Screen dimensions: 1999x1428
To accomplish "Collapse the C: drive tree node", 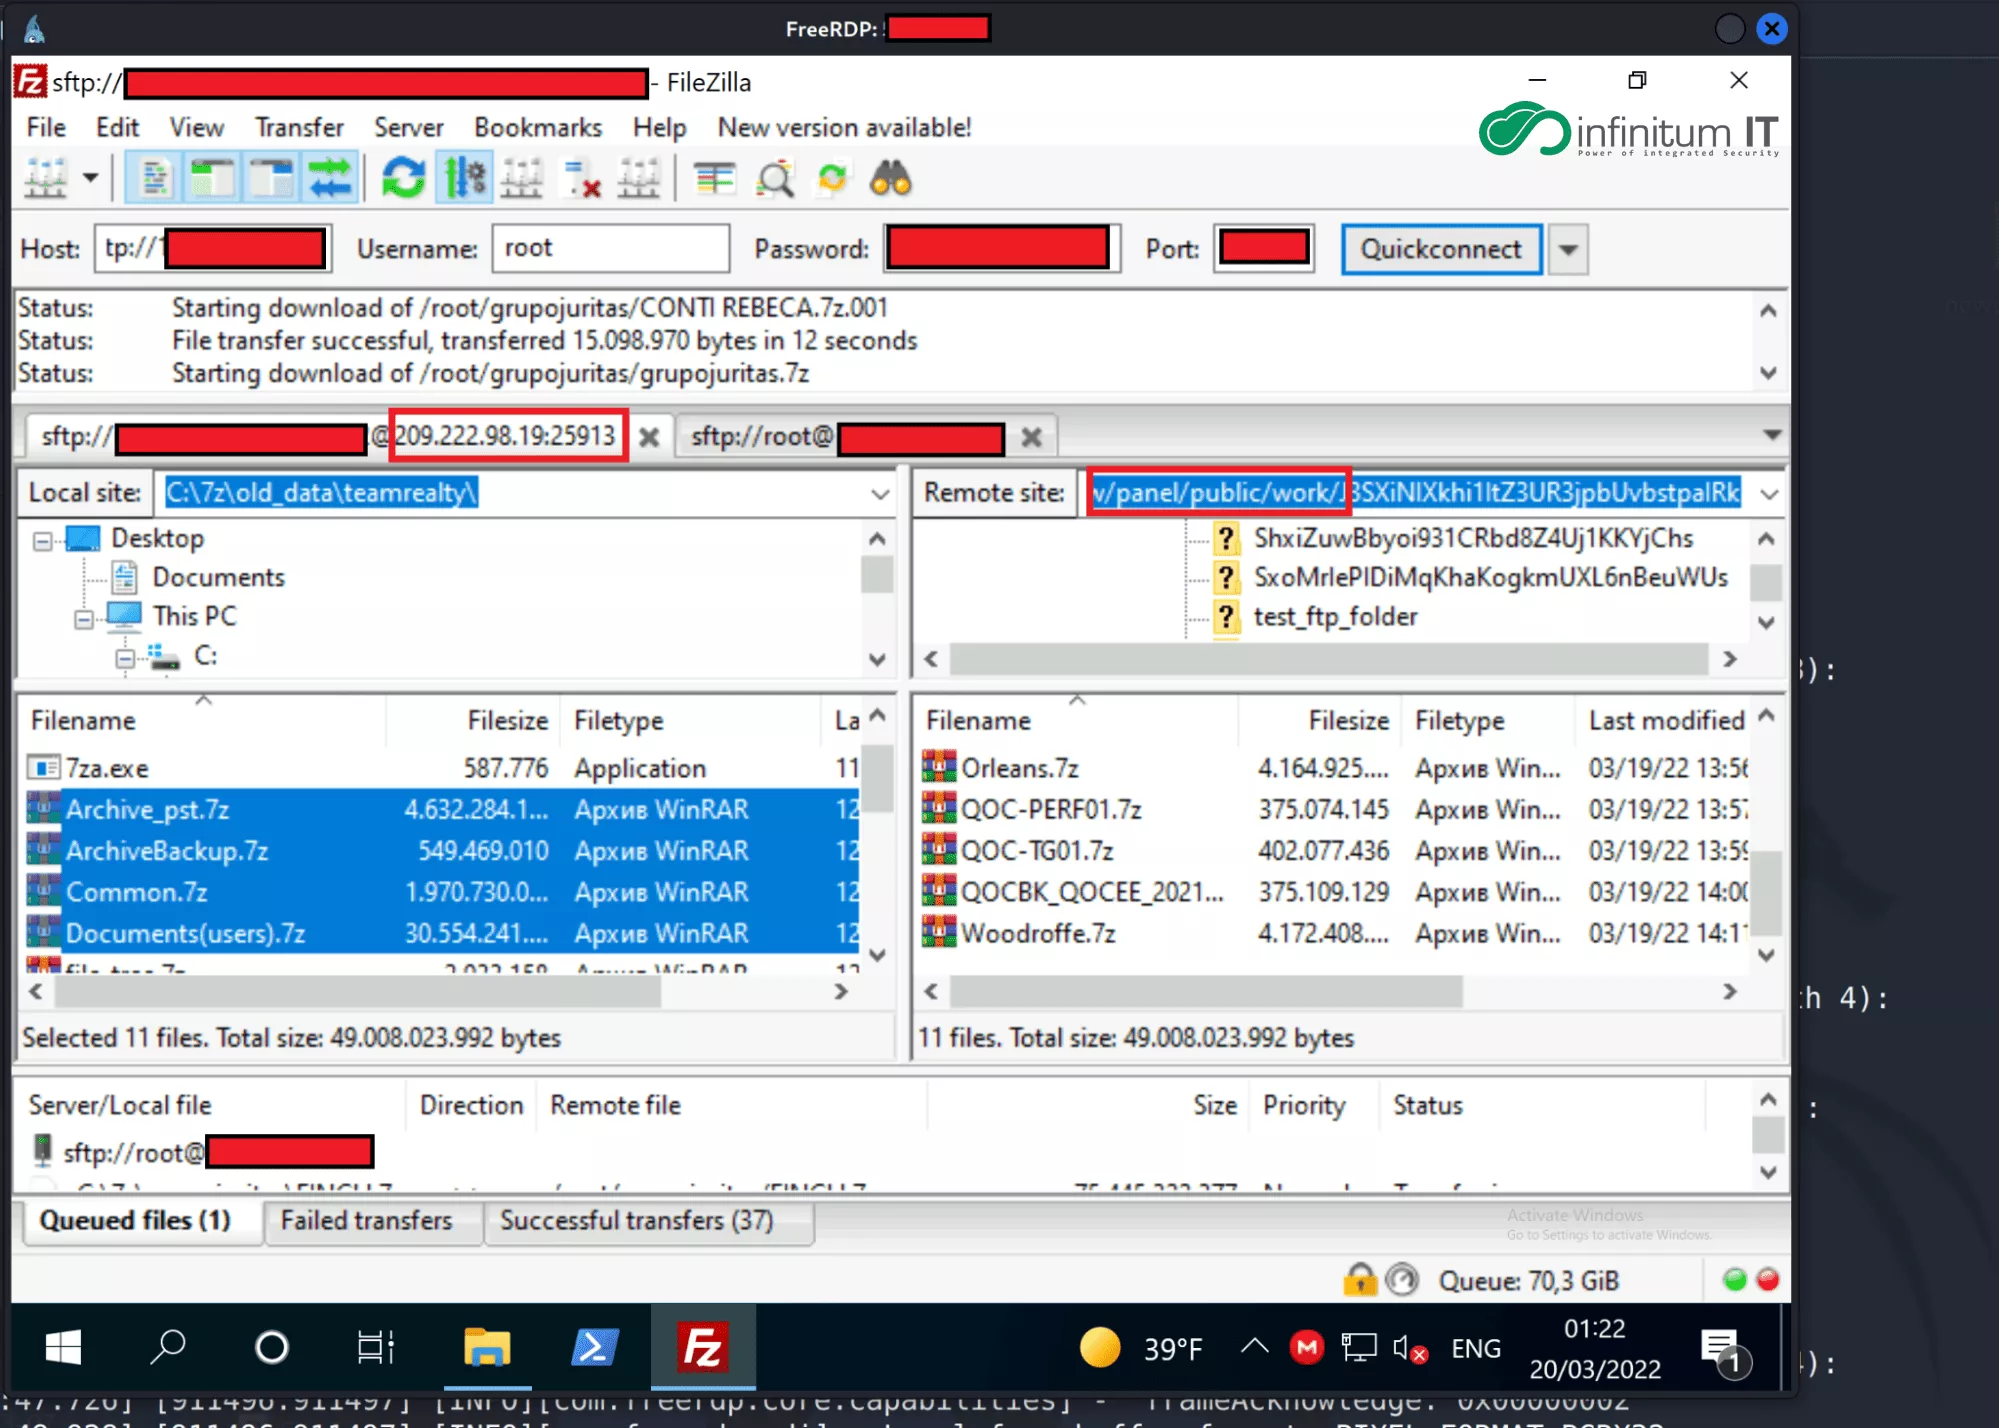I will point(125,658).
